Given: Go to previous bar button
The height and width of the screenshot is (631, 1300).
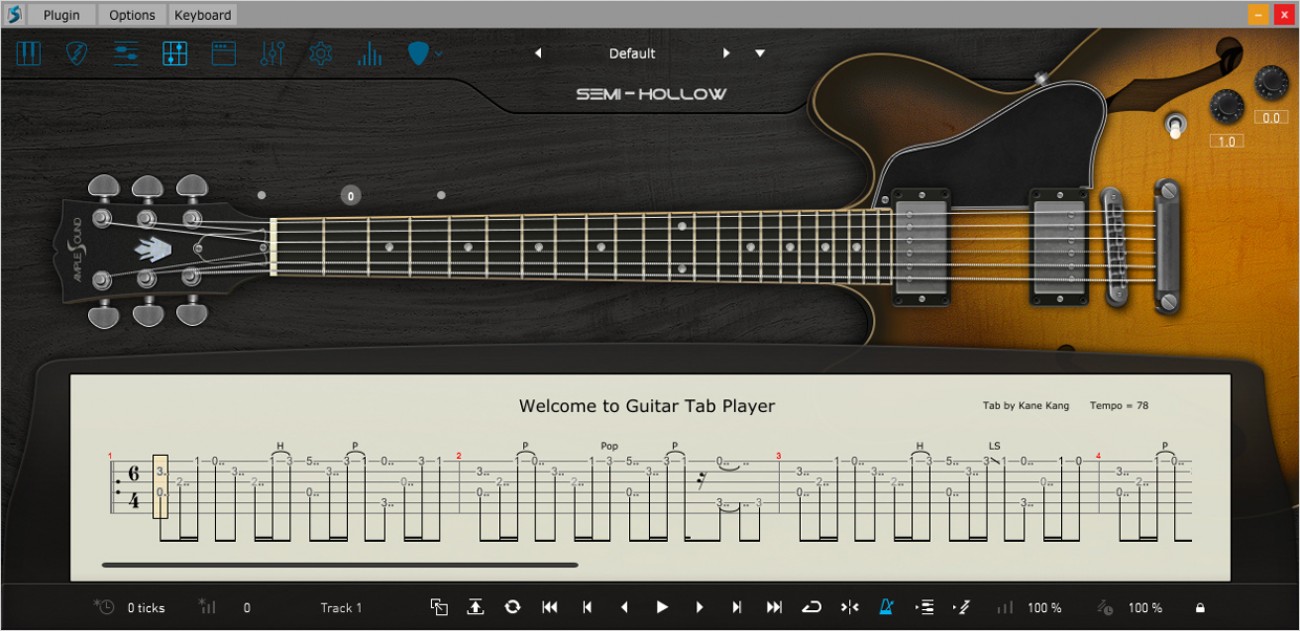Looking at the screenshot, I should (587, 607).
